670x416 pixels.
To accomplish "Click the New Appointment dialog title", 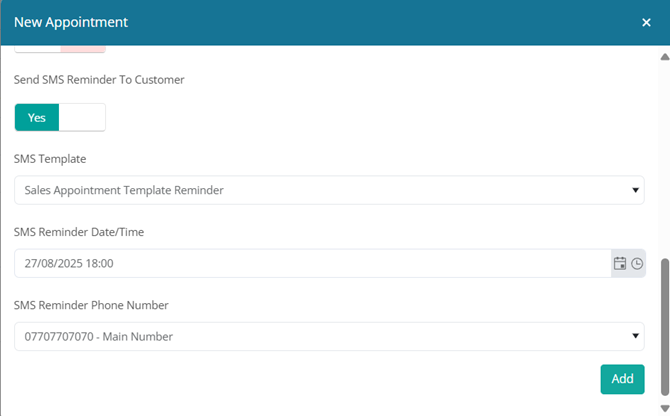I will pos(71,22).
